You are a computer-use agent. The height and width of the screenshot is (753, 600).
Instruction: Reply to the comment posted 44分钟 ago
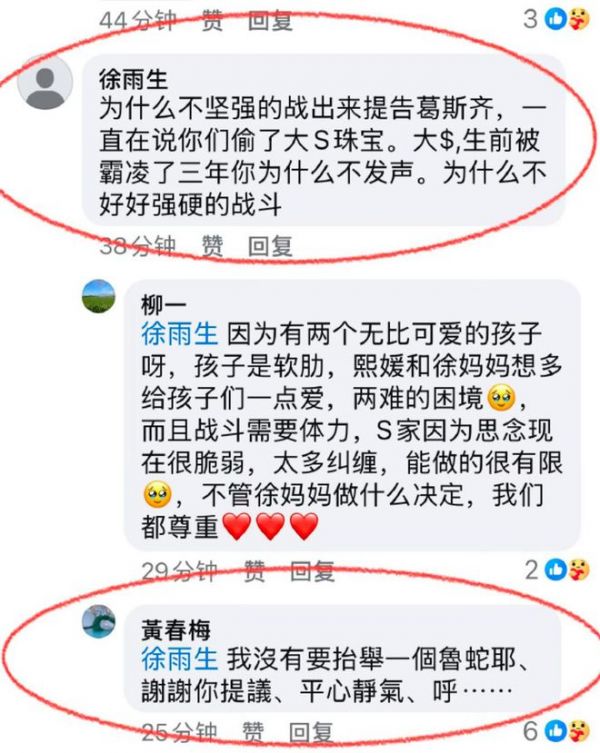click(x=270, y=21)
